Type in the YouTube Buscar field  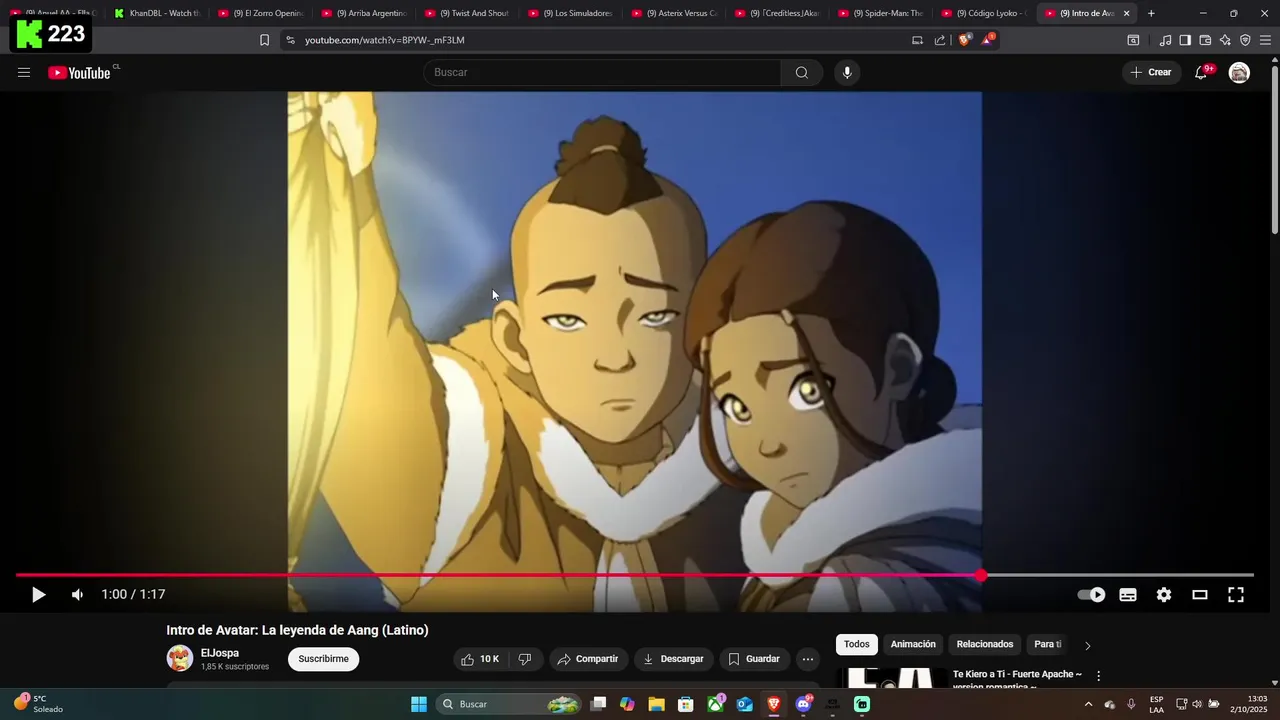[602, 72]
